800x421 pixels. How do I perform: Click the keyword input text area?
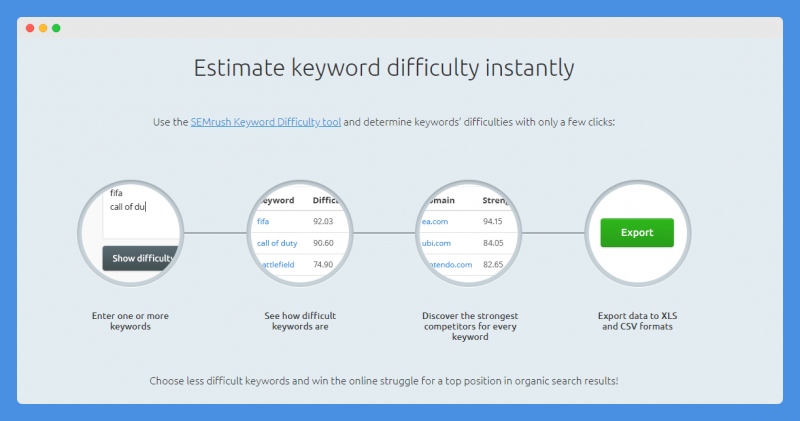click(142, 212)
